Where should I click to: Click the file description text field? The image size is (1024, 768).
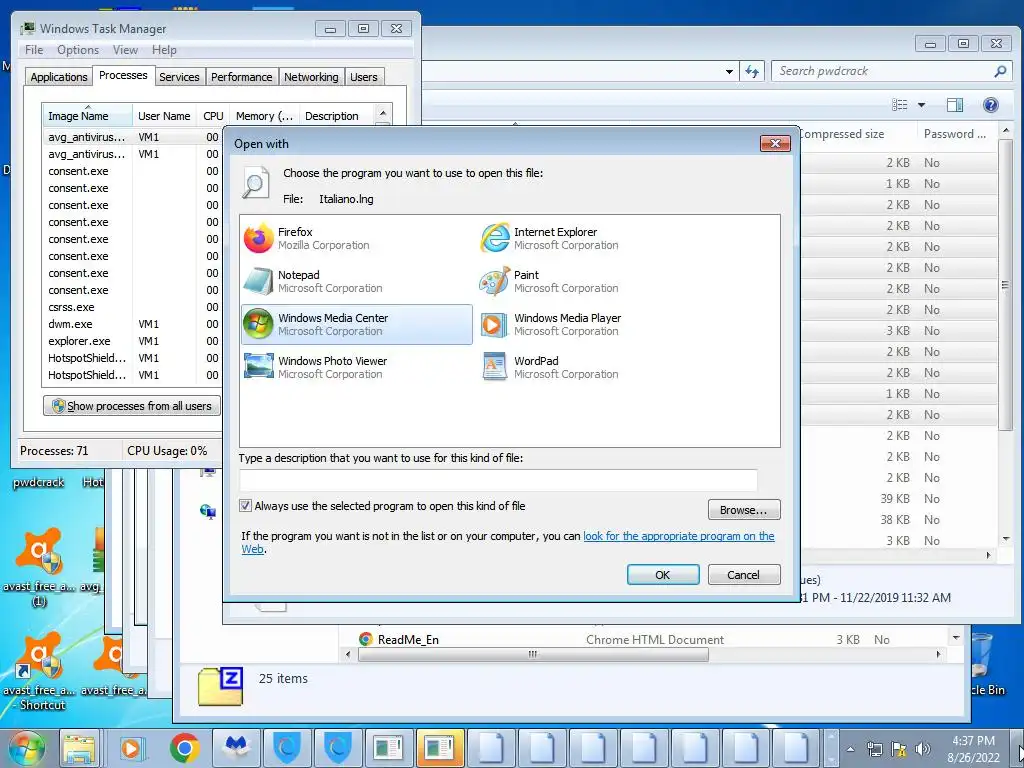click(498, 480)
